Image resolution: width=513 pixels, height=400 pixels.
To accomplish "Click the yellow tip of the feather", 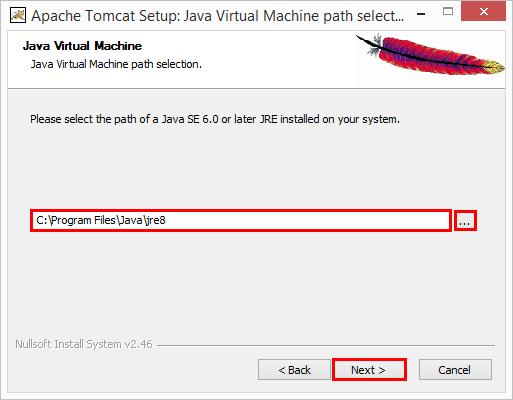I will tap(496, 66).
